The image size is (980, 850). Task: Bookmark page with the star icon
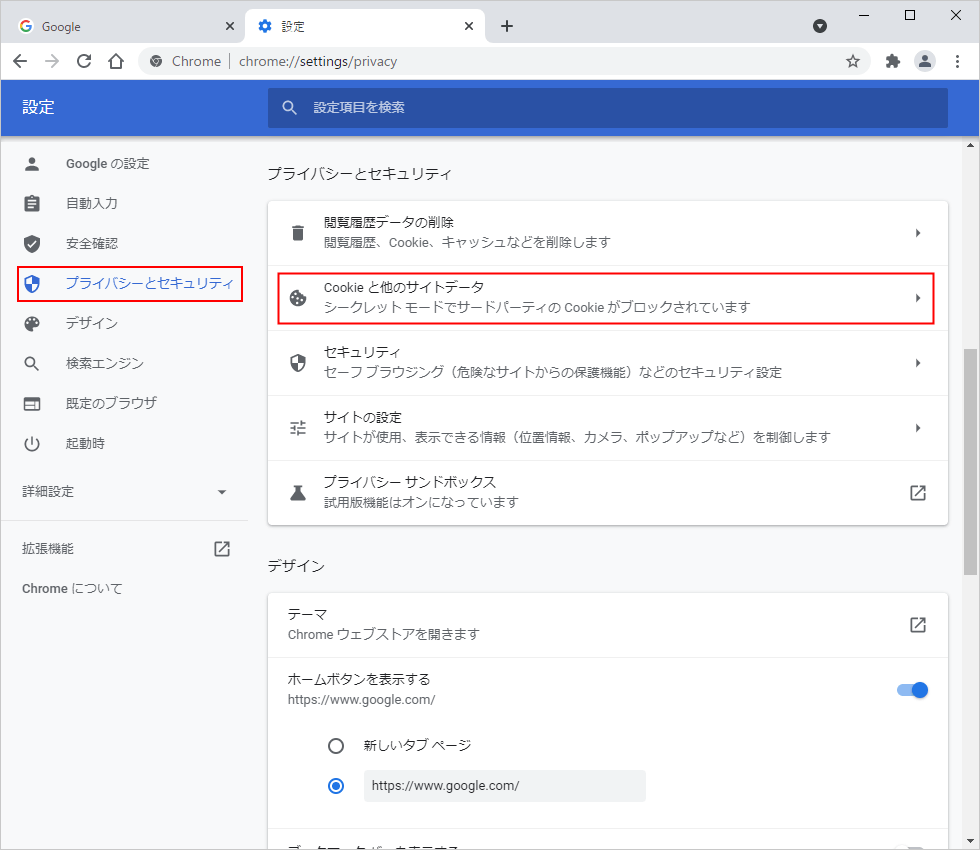[x=852, y=61]
